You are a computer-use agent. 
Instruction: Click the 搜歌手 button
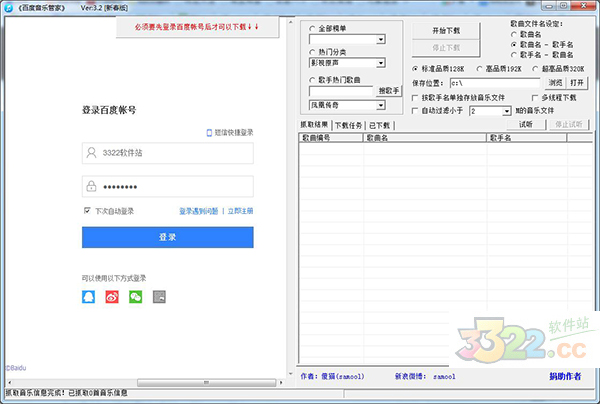pos(388,91)
